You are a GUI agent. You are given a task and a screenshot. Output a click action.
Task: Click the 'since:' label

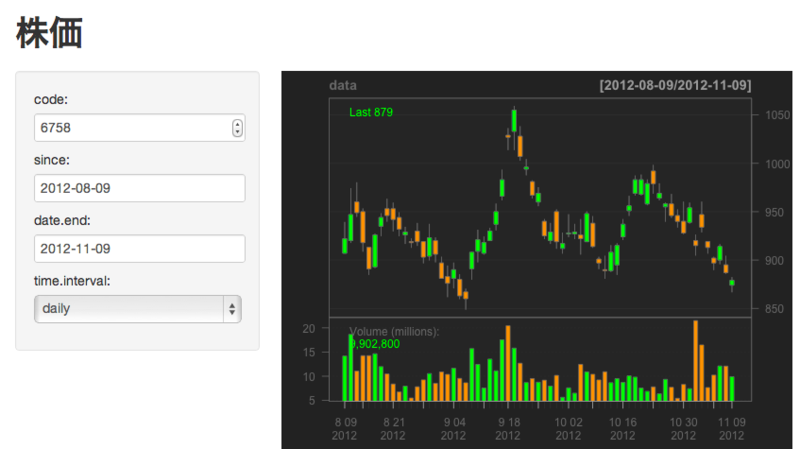tap(52, 160)
